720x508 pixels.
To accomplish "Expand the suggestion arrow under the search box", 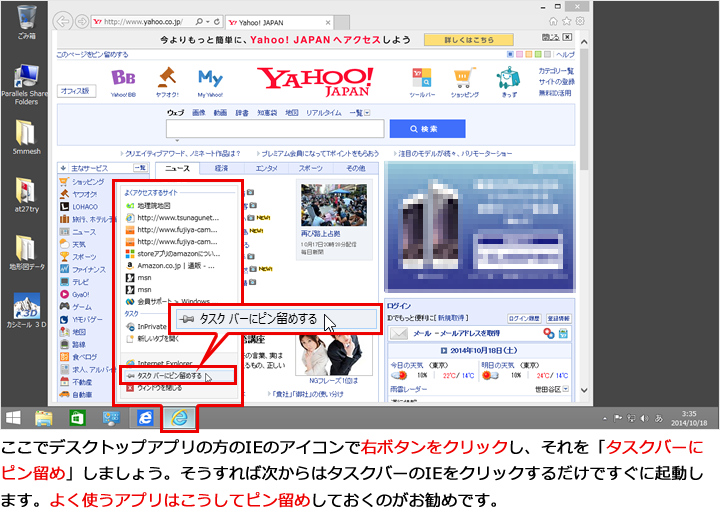I will [177, 141].
